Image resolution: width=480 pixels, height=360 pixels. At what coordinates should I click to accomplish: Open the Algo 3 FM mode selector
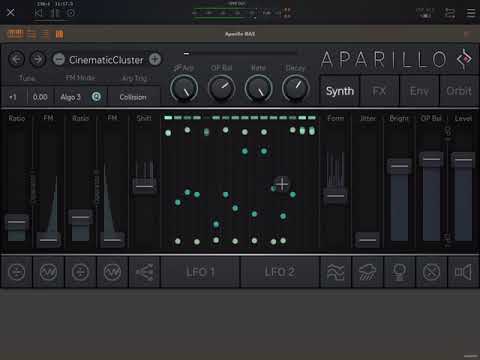[x=70, y=97]
